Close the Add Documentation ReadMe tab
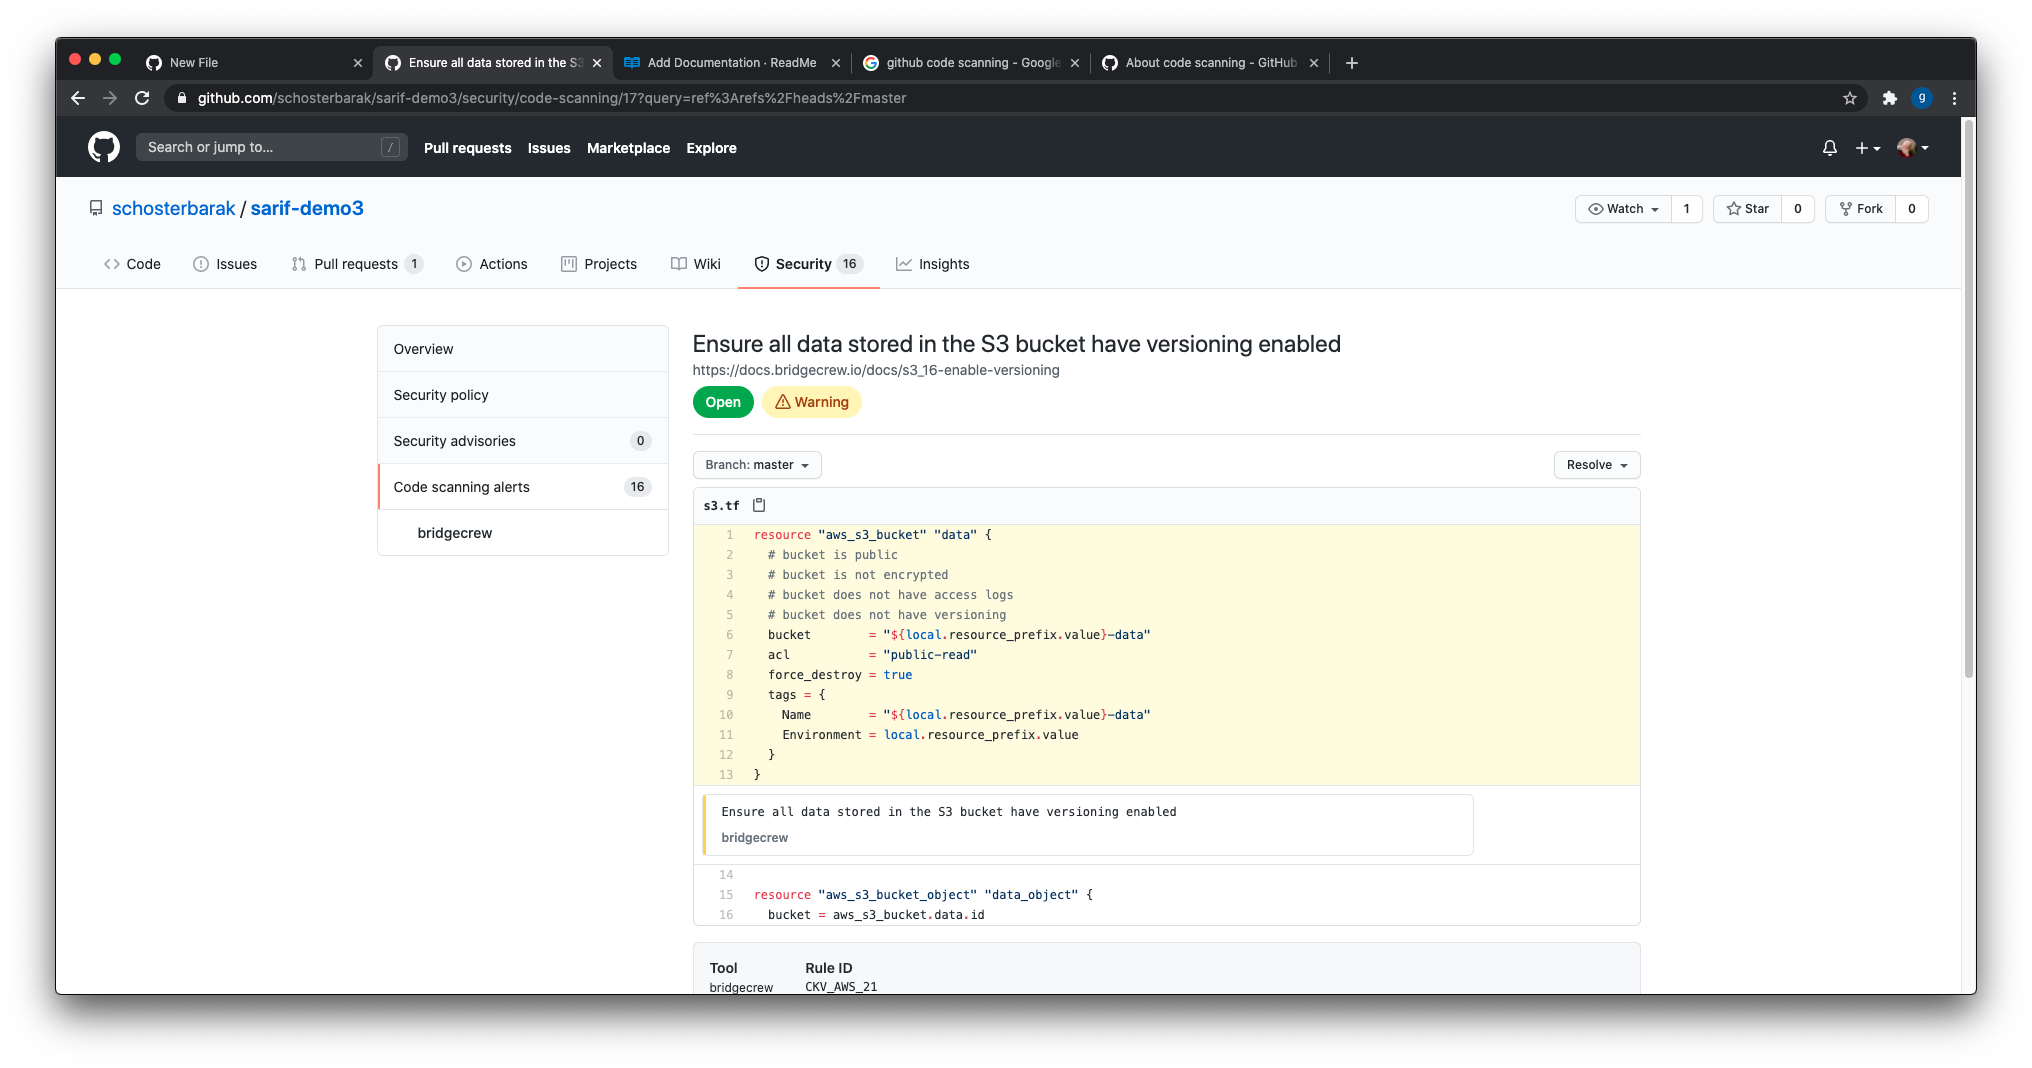2032x1068 pixels. tap(836, 63)
